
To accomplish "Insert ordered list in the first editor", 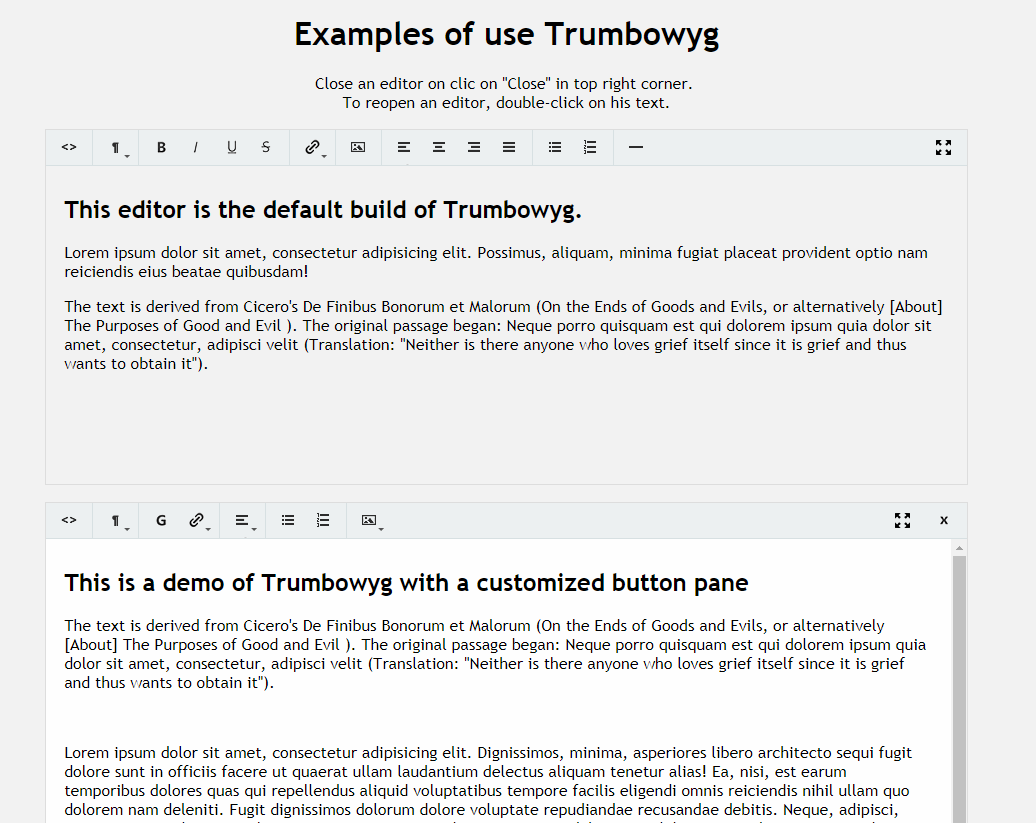I will 590,147.
